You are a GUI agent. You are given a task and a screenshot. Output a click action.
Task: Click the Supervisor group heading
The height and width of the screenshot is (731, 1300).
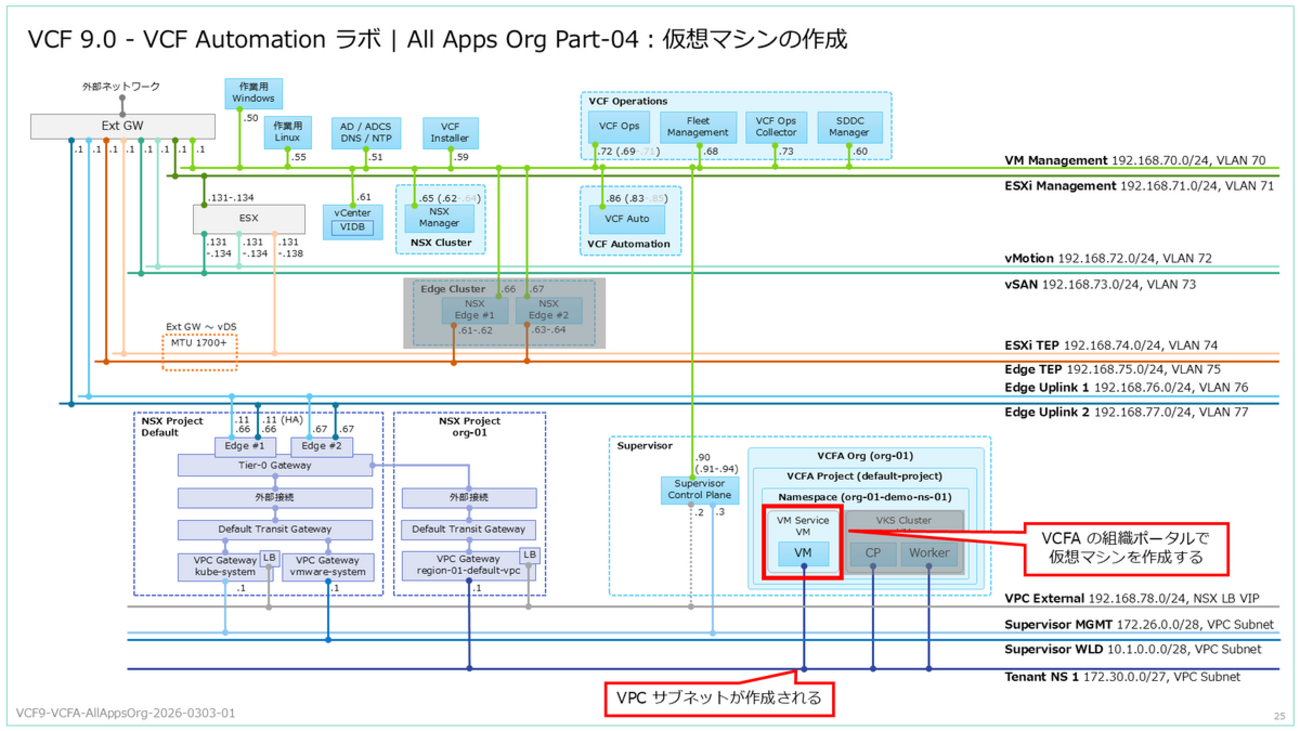click(646, 446)
